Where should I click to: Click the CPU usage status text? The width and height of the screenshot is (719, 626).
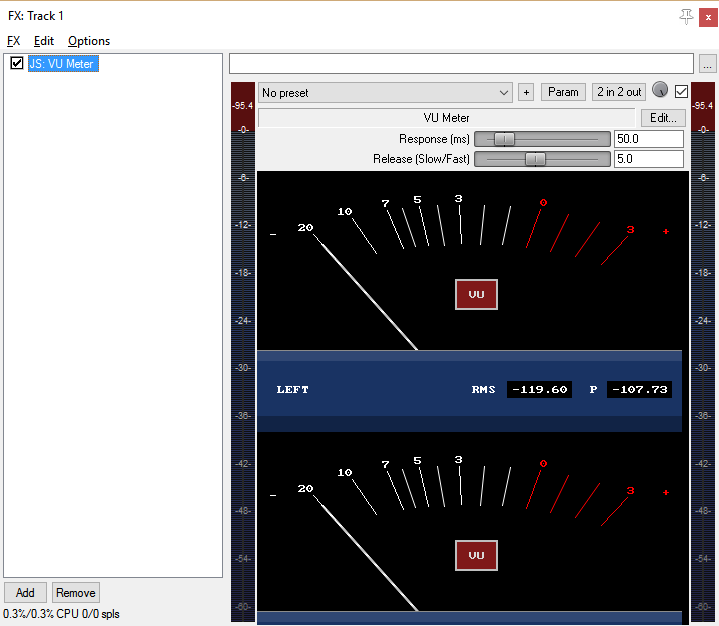point(61,614)
